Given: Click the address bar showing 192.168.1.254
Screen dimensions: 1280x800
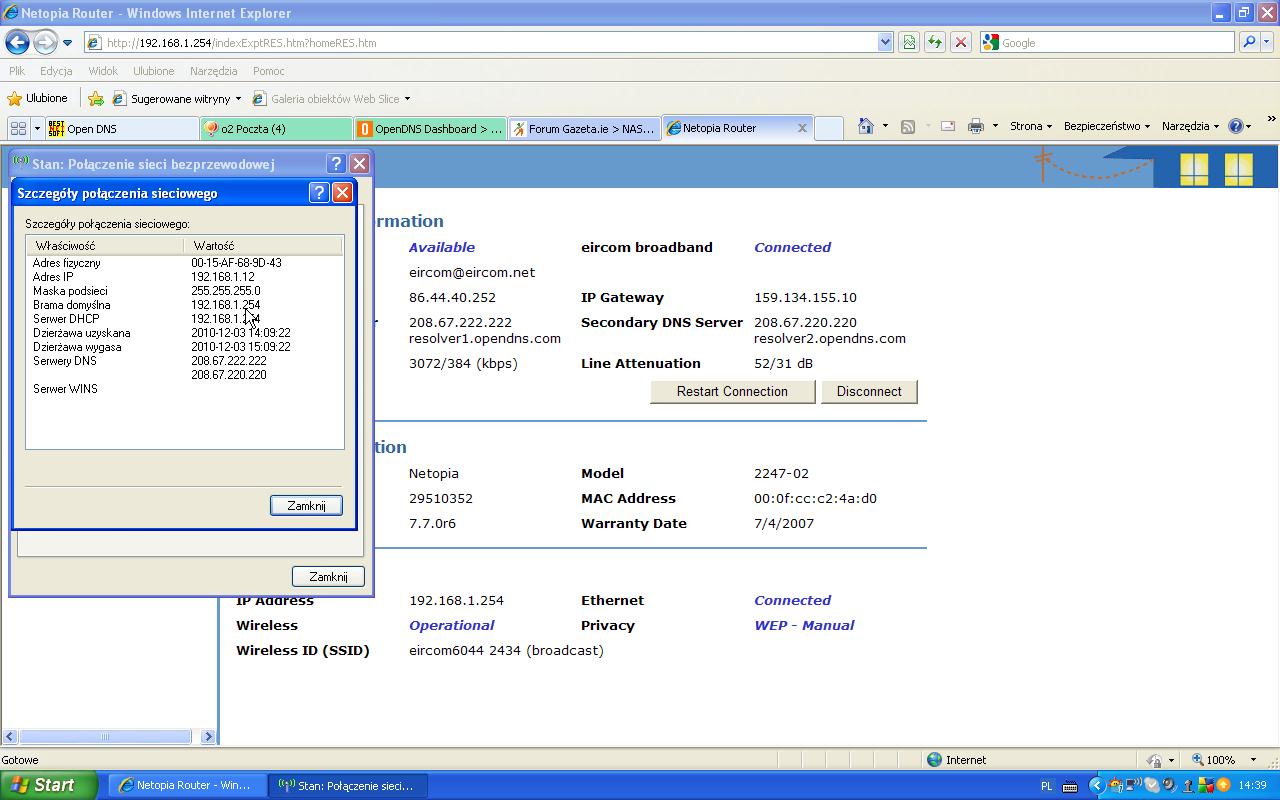Looking at the screenshot, I should coord(480,43).
